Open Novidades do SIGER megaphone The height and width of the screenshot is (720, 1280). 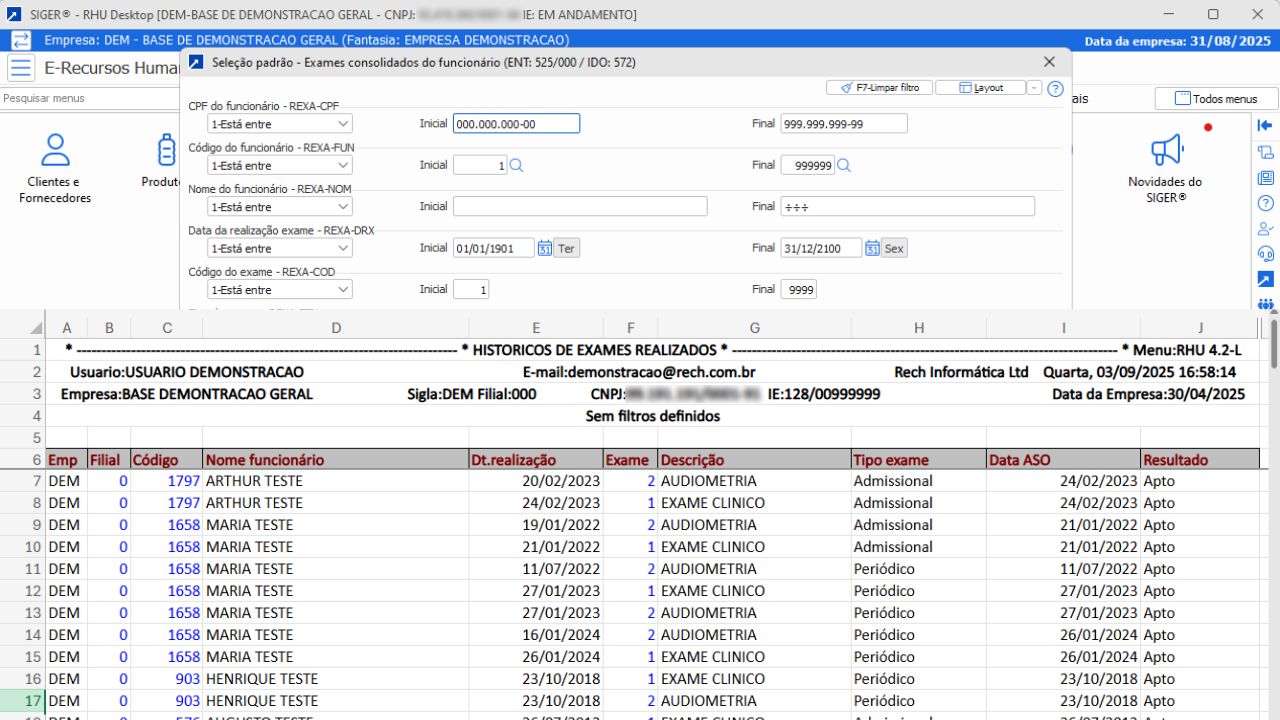(1165, 168)
